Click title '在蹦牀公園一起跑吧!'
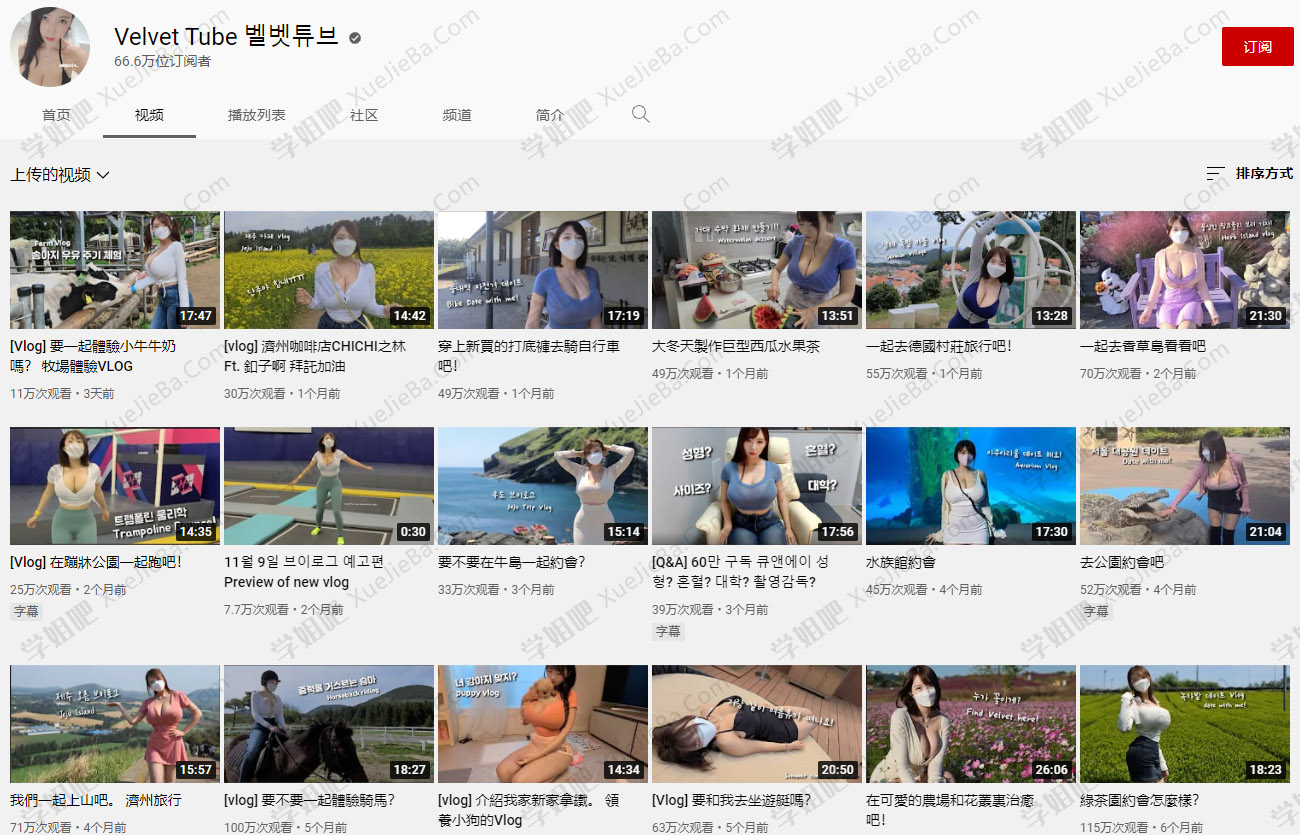 click(96, 562)
